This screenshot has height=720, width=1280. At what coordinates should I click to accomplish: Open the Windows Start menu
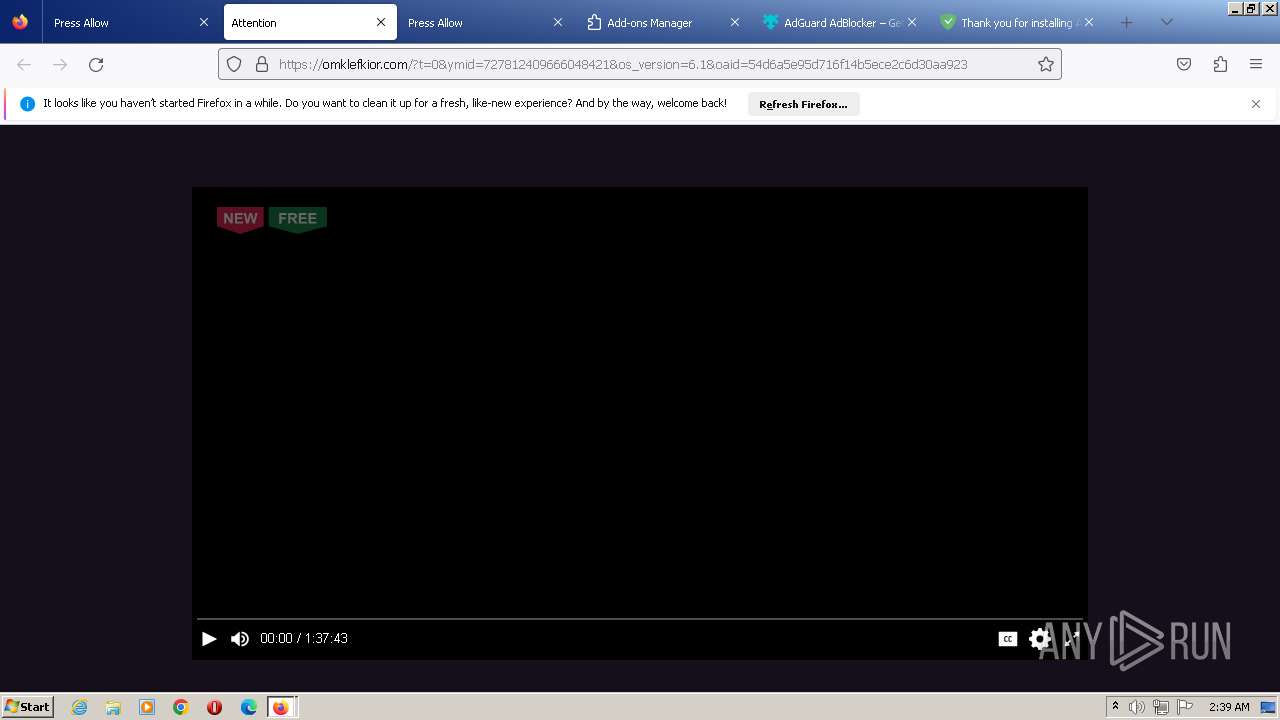pyautogui.click(x=28, y=707)
